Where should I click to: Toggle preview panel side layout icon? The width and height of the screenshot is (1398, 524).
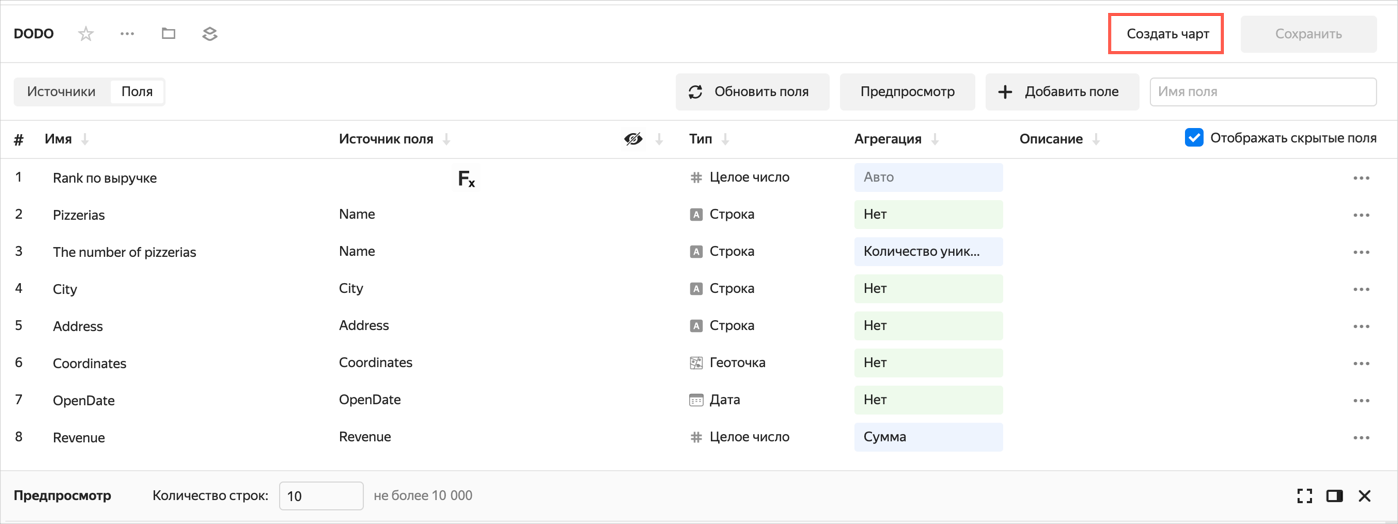coord(1334,496)
